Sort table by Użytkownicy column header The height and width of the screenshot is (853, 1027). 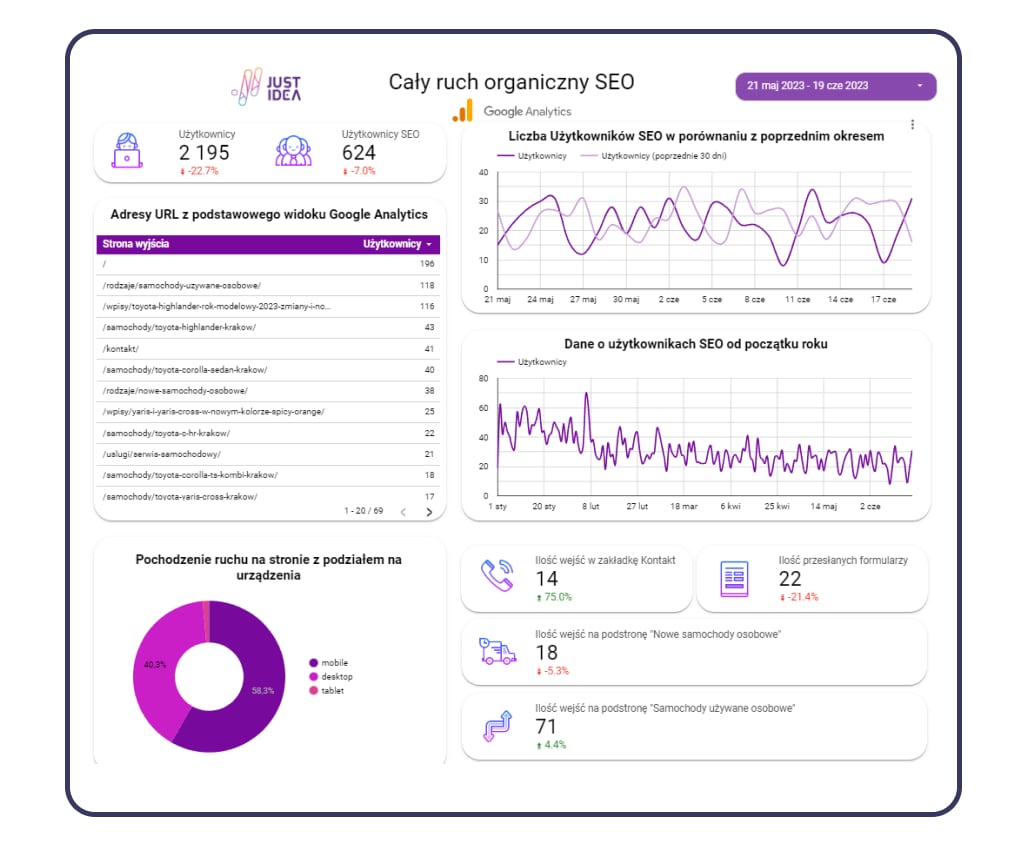click(397, 244)
